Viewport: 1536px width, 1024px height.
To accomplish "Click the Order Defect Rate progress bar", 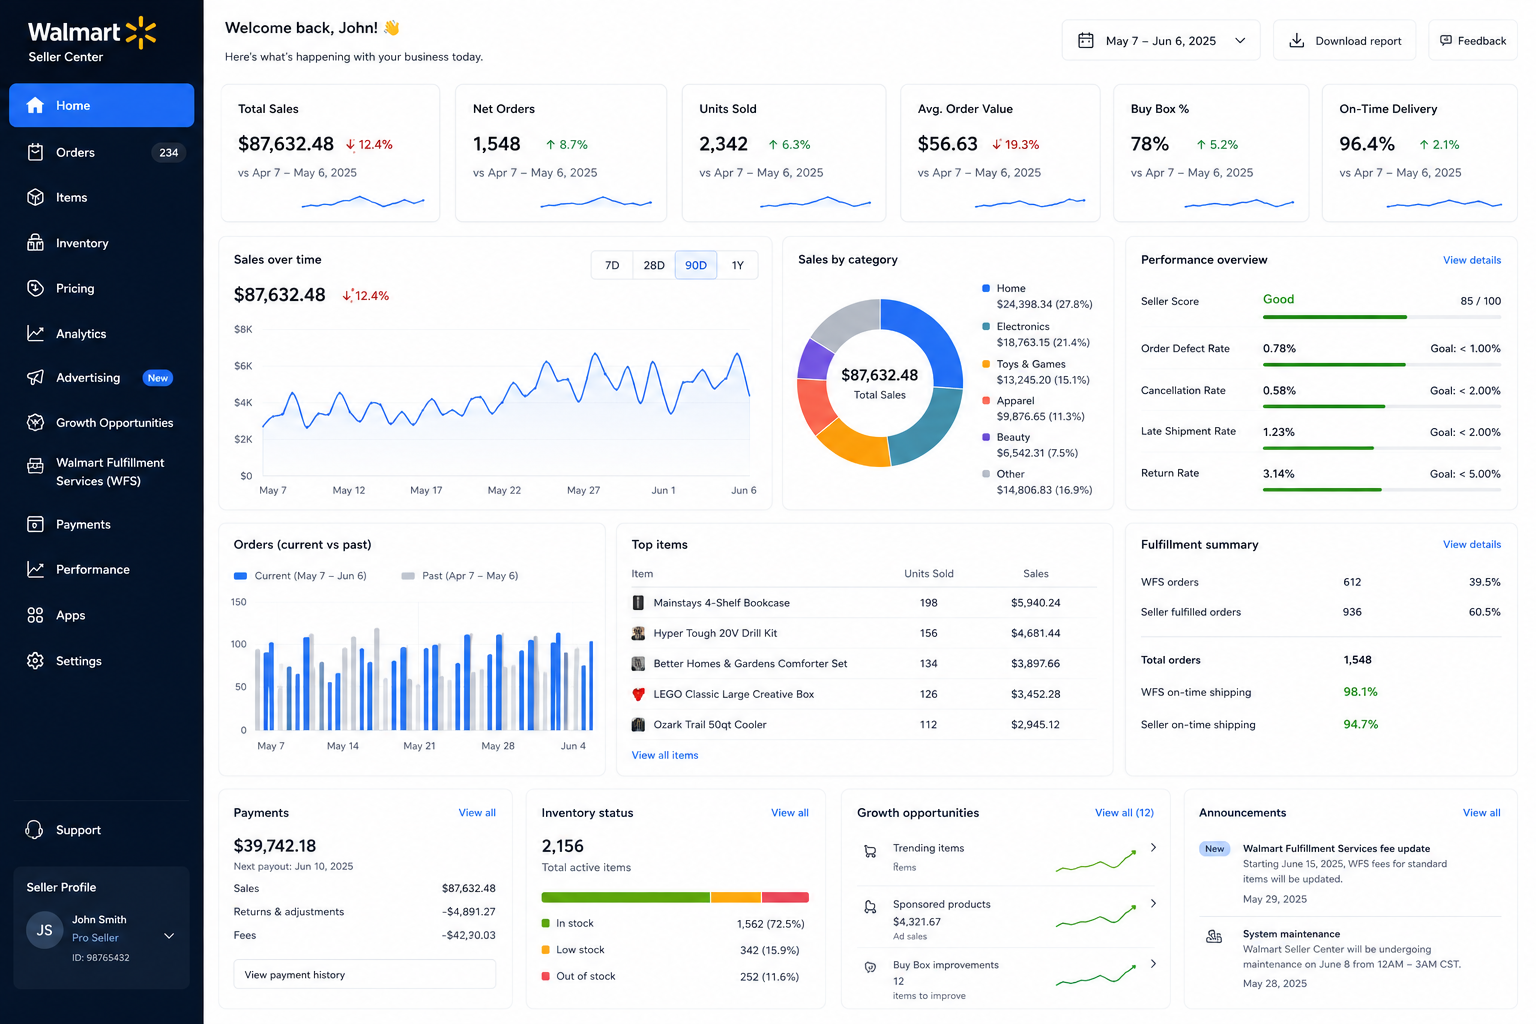I will tap(1381, 365).
